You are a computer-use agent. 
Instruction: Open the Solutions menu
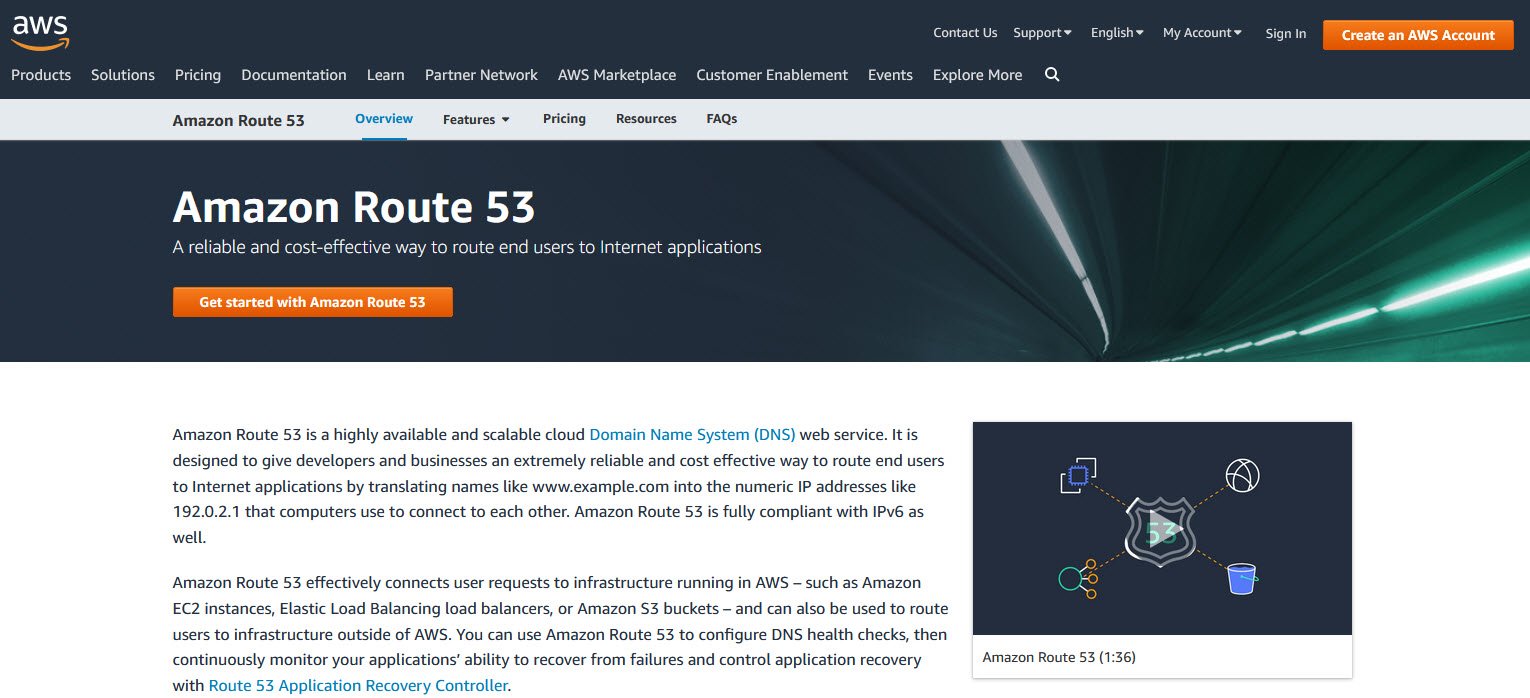(123, 75)
